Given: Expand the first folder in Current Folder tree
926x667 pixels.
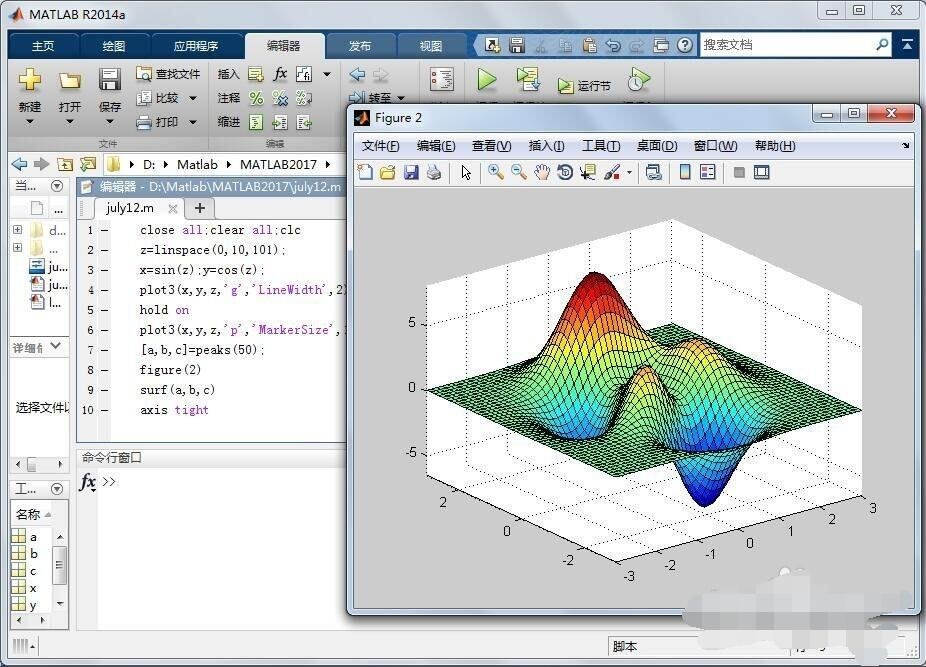Looking at the screenshot, I should [x=17, y=230].
